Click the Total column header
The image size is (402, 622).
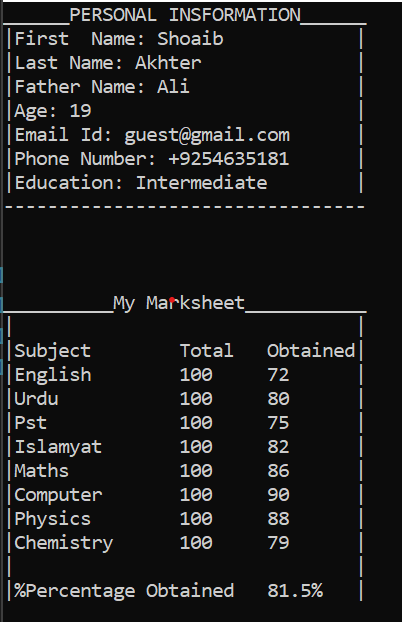(206, 351)
